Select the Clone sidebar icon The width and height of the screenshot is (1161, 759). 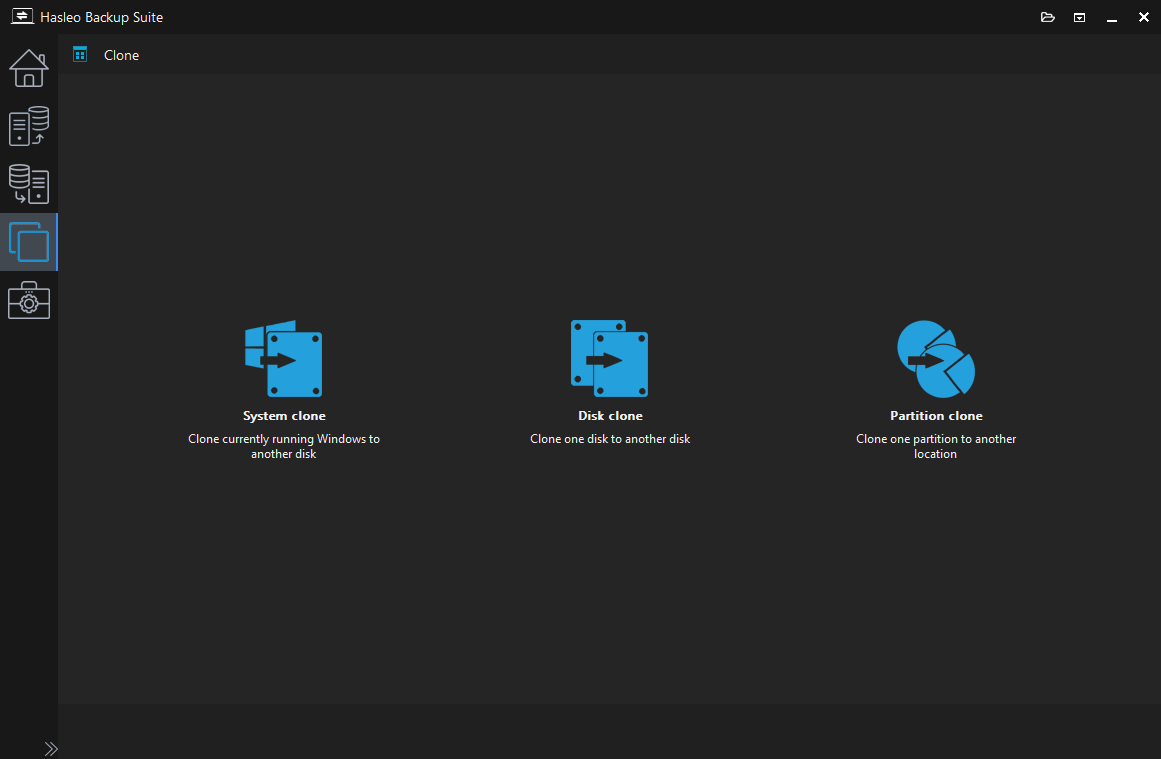pos(29,242)
